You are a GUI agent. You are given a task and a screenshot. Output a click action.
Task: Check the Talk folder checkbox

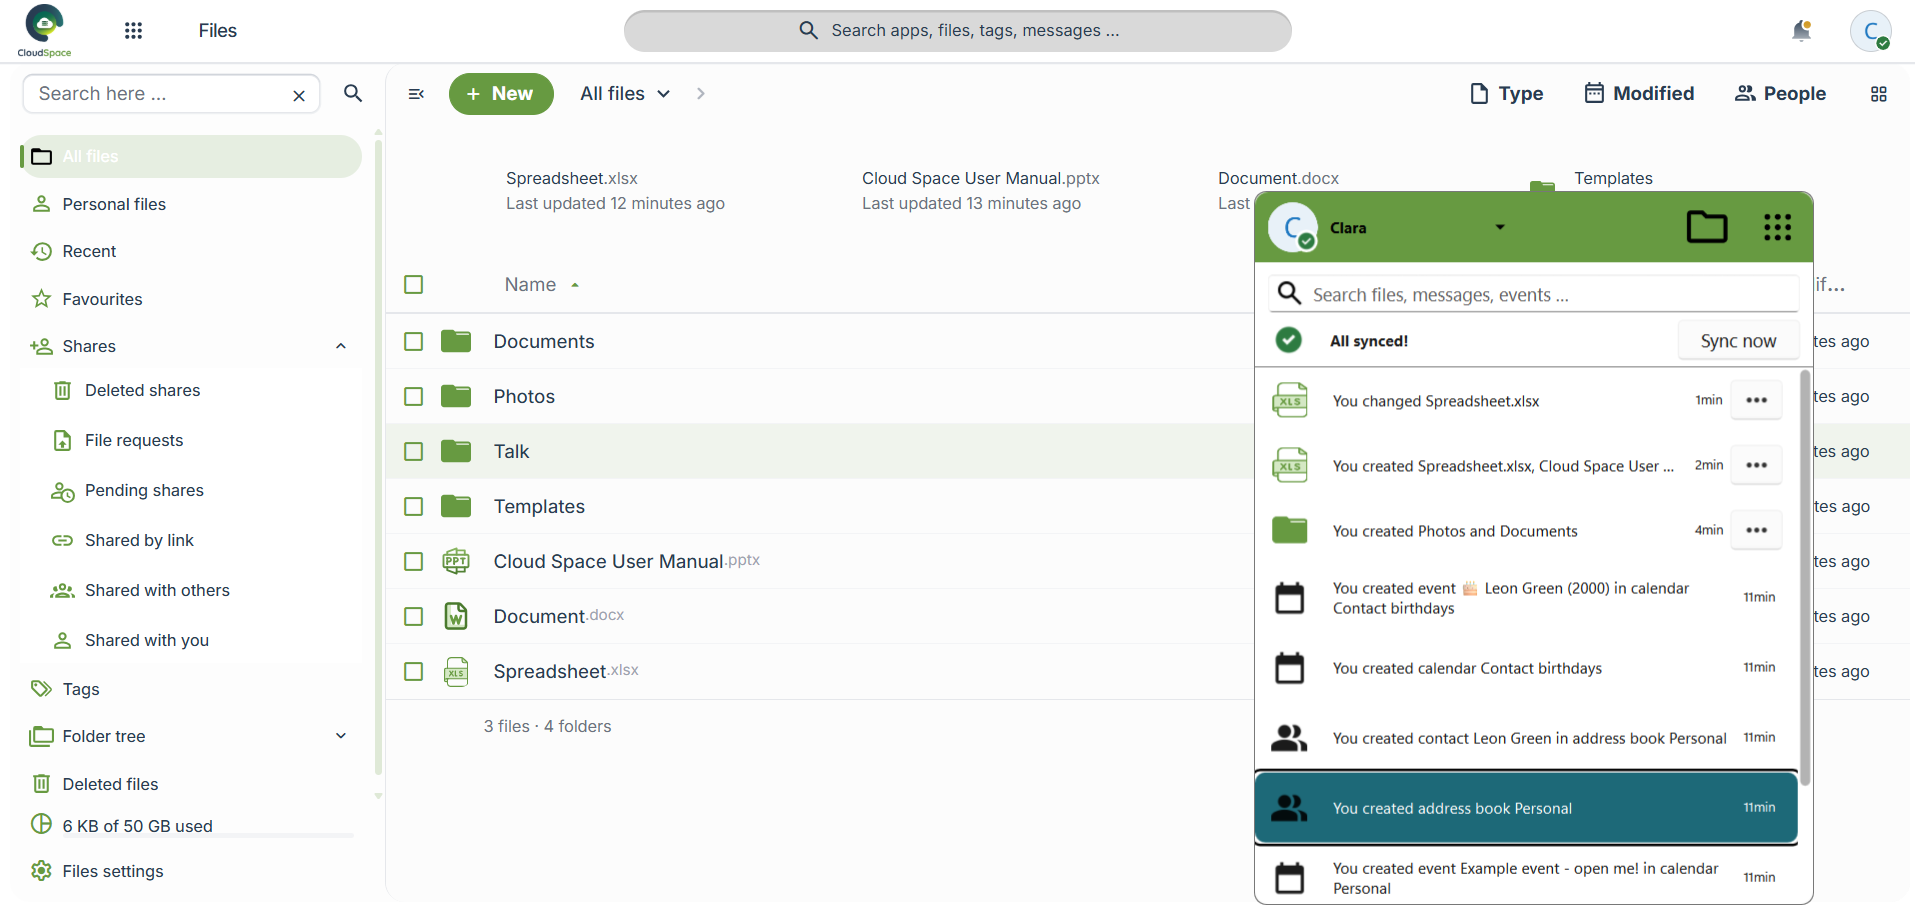[x=413, y=452]
